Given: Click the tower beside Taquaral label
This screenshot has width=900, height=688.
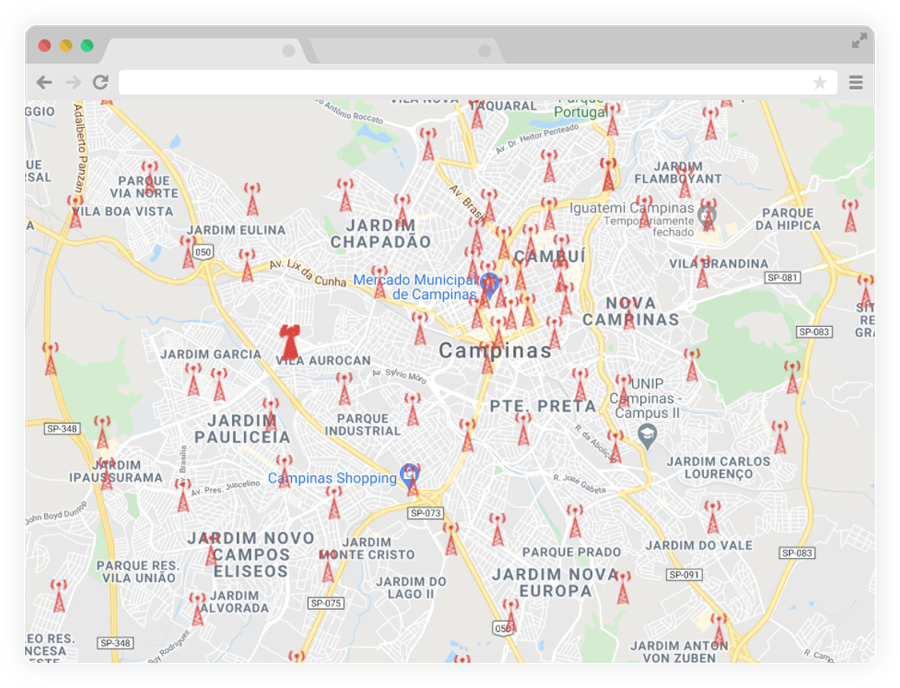Looking at the screenshot, I should pos(477,114).
